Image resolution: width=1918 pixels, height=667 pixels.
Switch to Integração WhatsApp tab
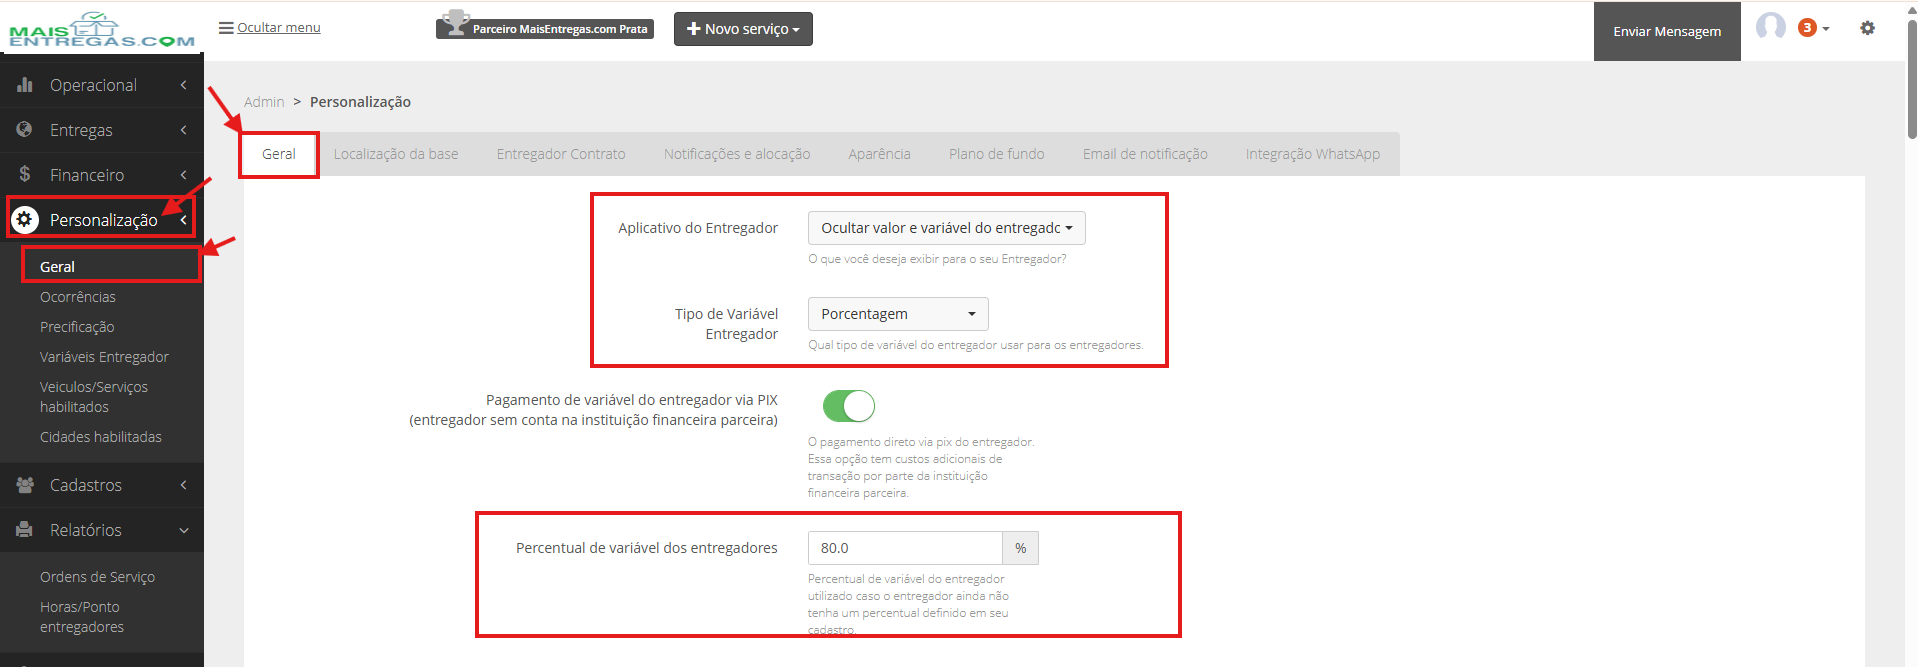click(x=1312, y=154)
